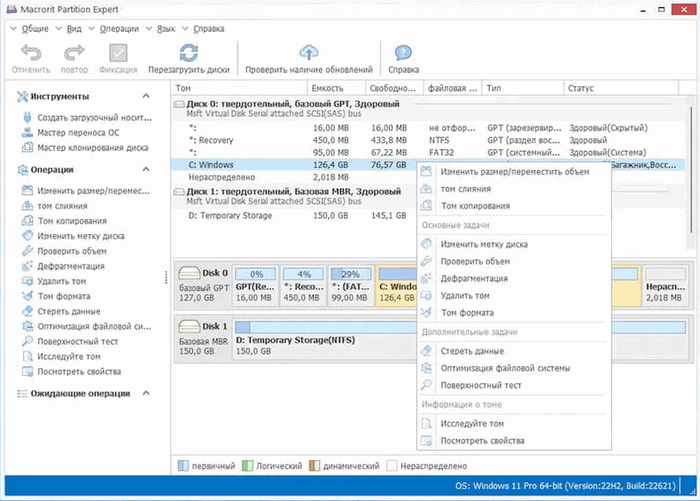Click sidebar Том копирования icon
Image resolution: width=700 pixels, height=501 pixels.
click(27, 221)
